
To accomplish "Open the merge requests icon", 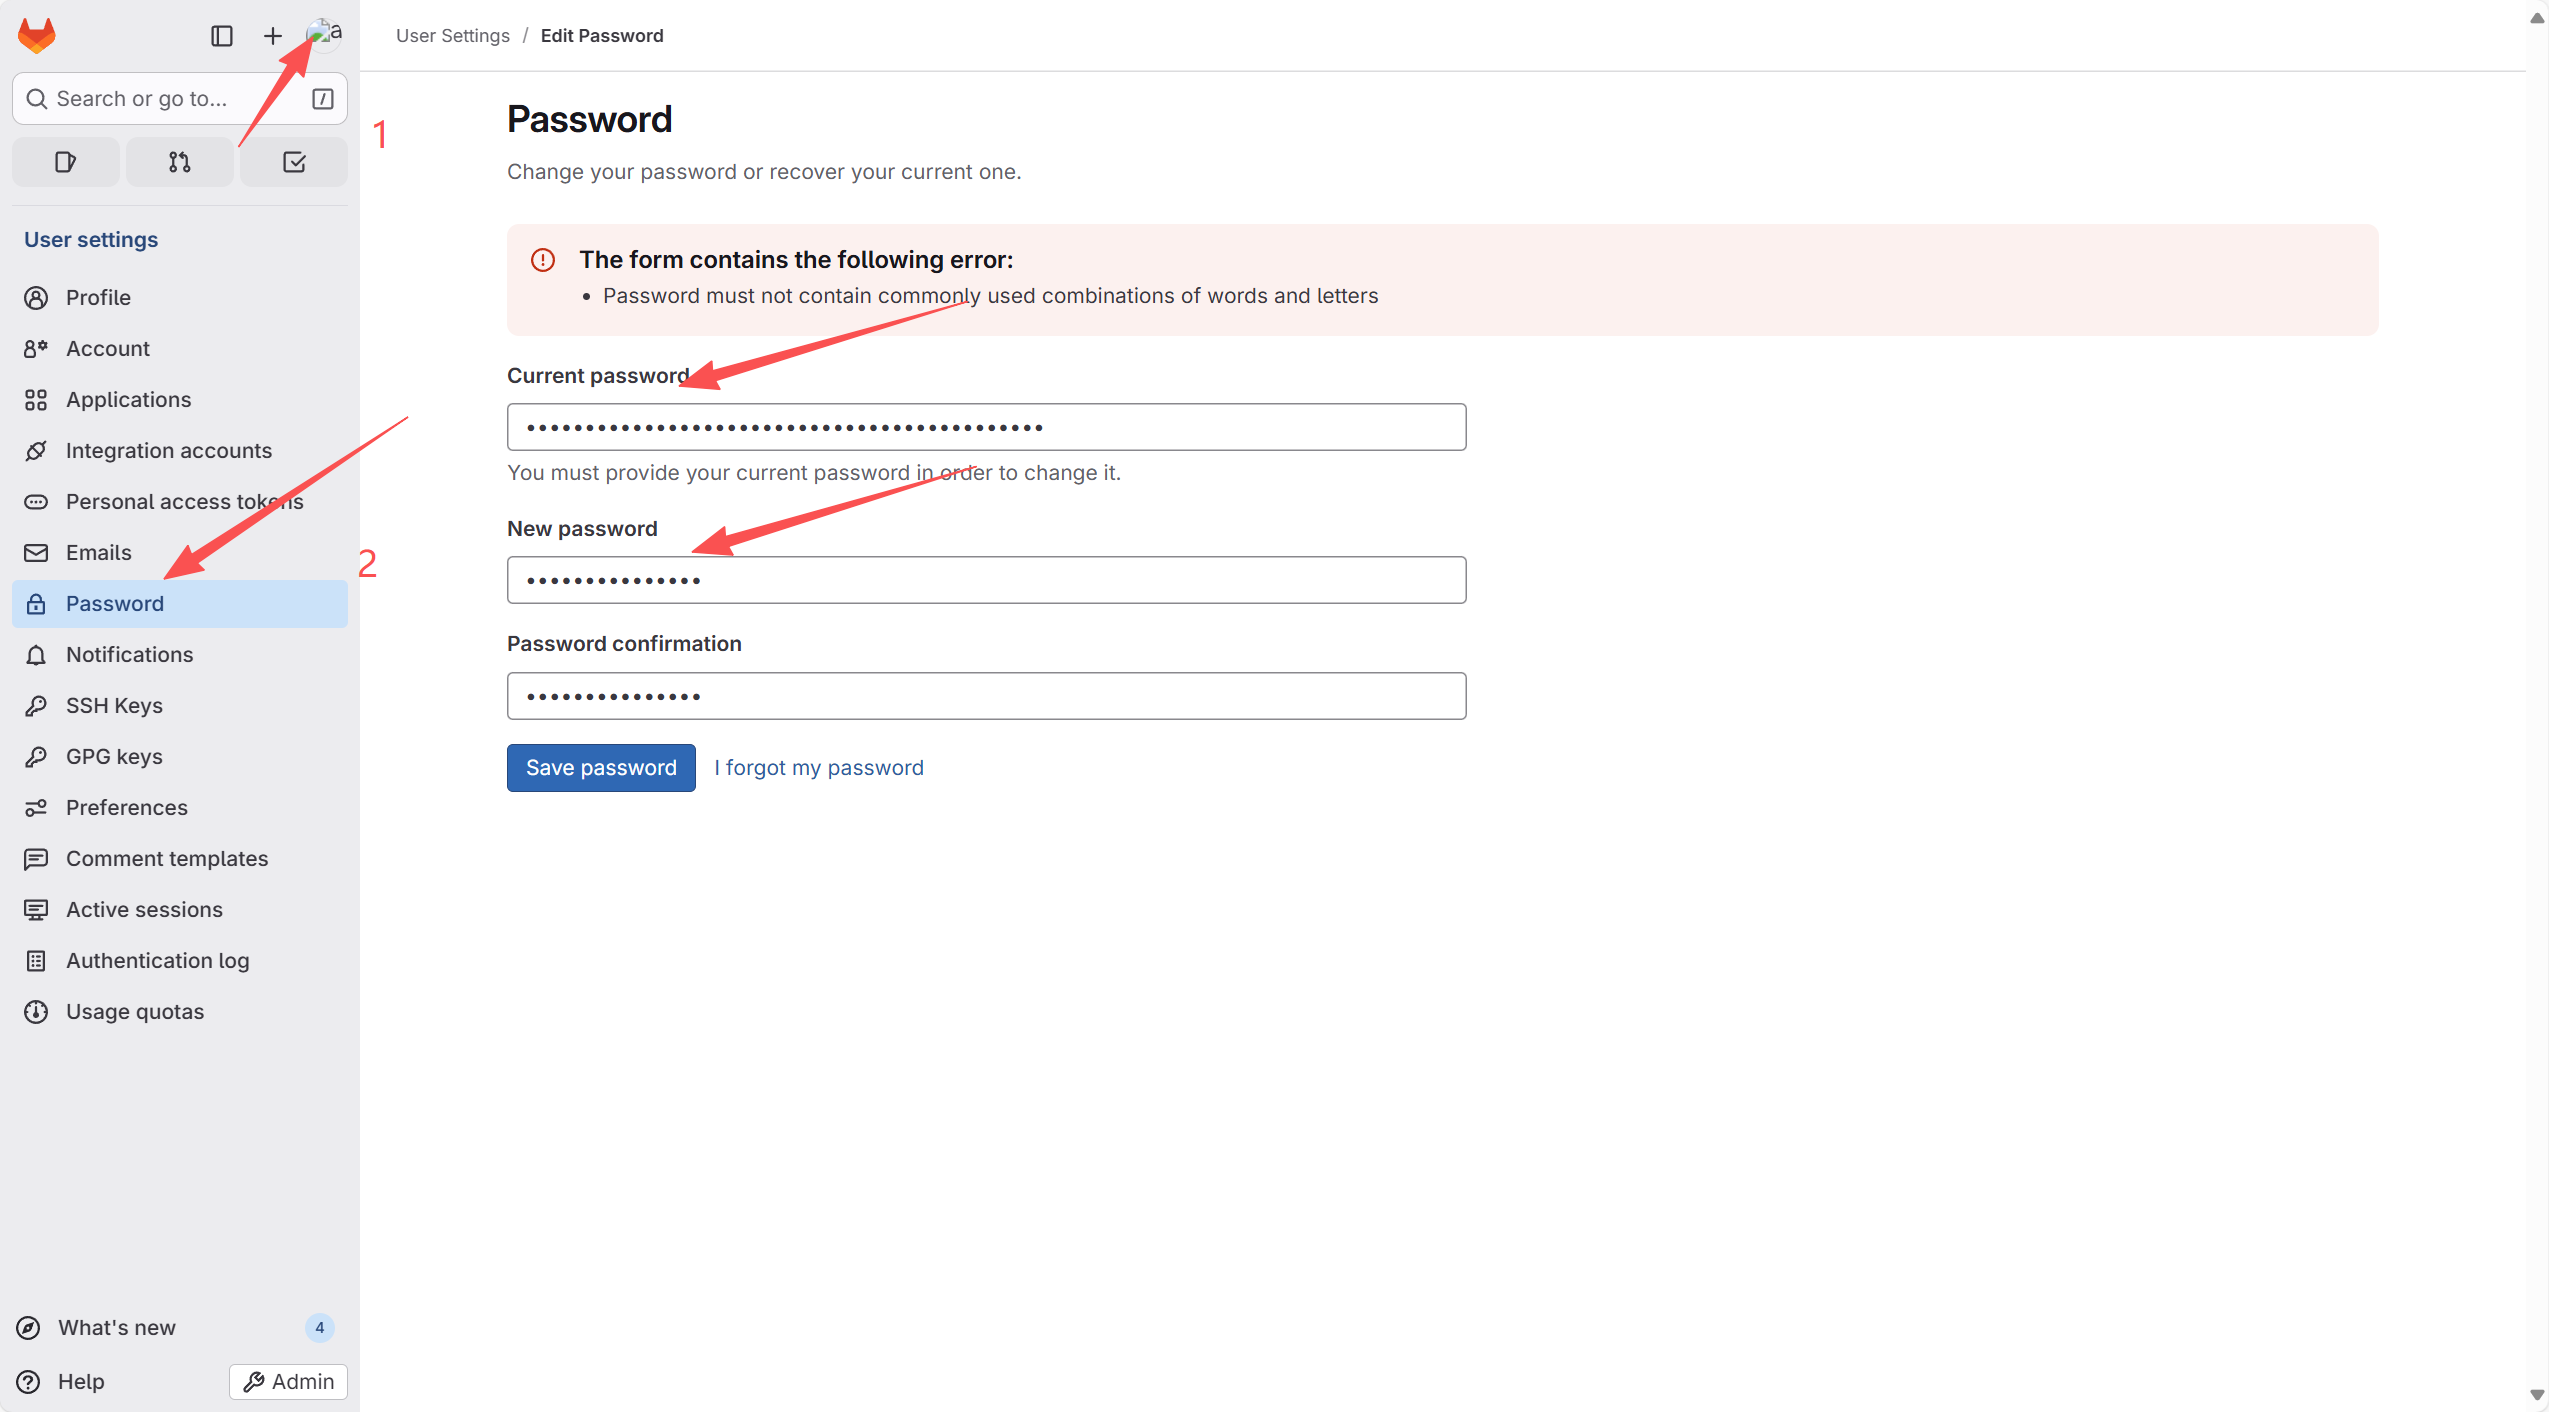I will coord(180,162).
